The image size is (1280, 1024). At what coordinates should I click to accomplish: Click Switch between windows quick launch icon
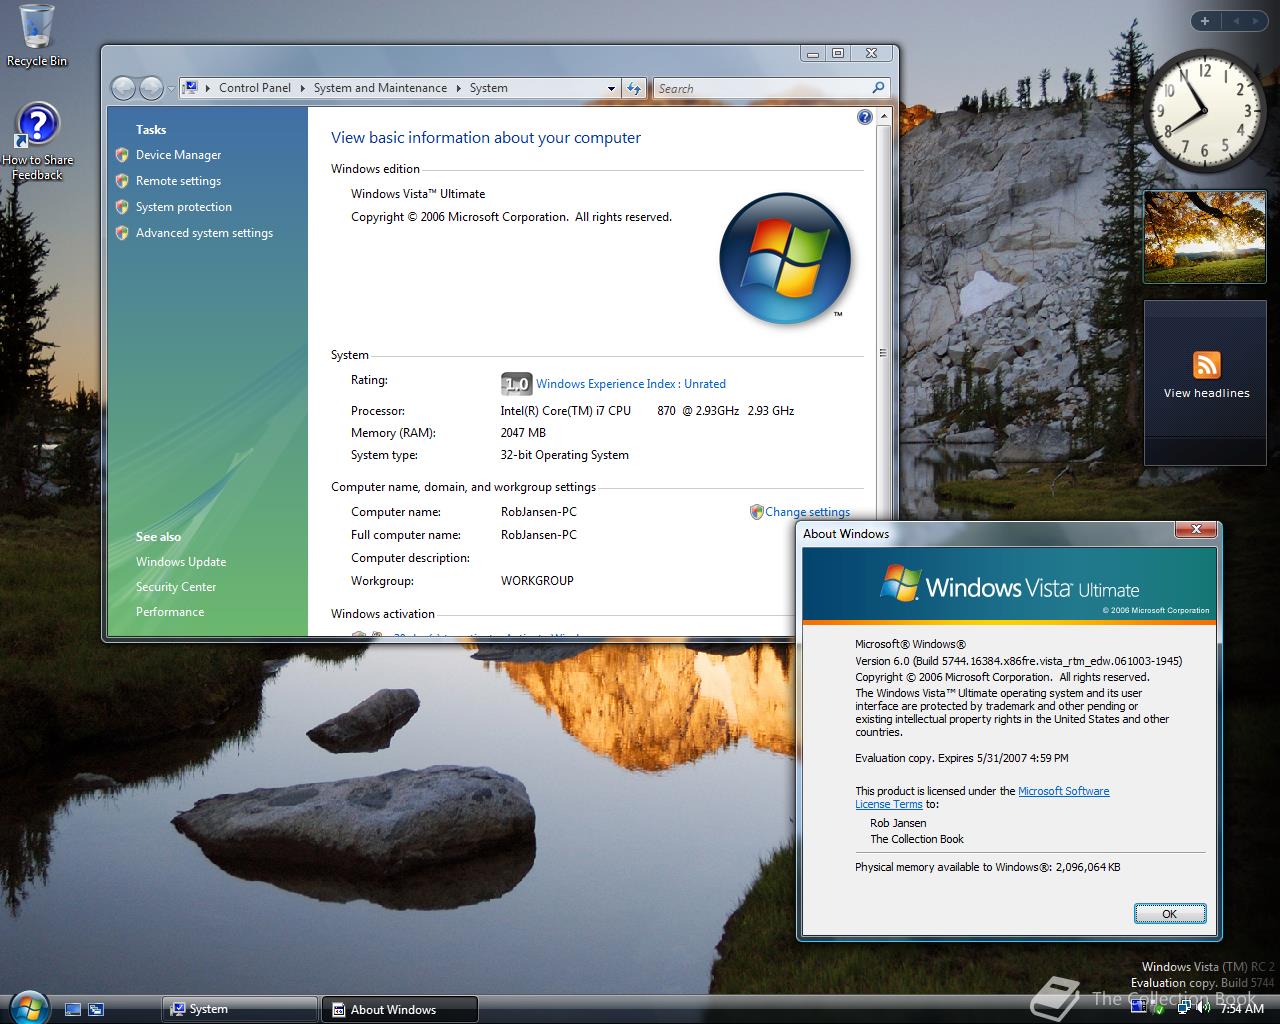[x=96, y=1009]
